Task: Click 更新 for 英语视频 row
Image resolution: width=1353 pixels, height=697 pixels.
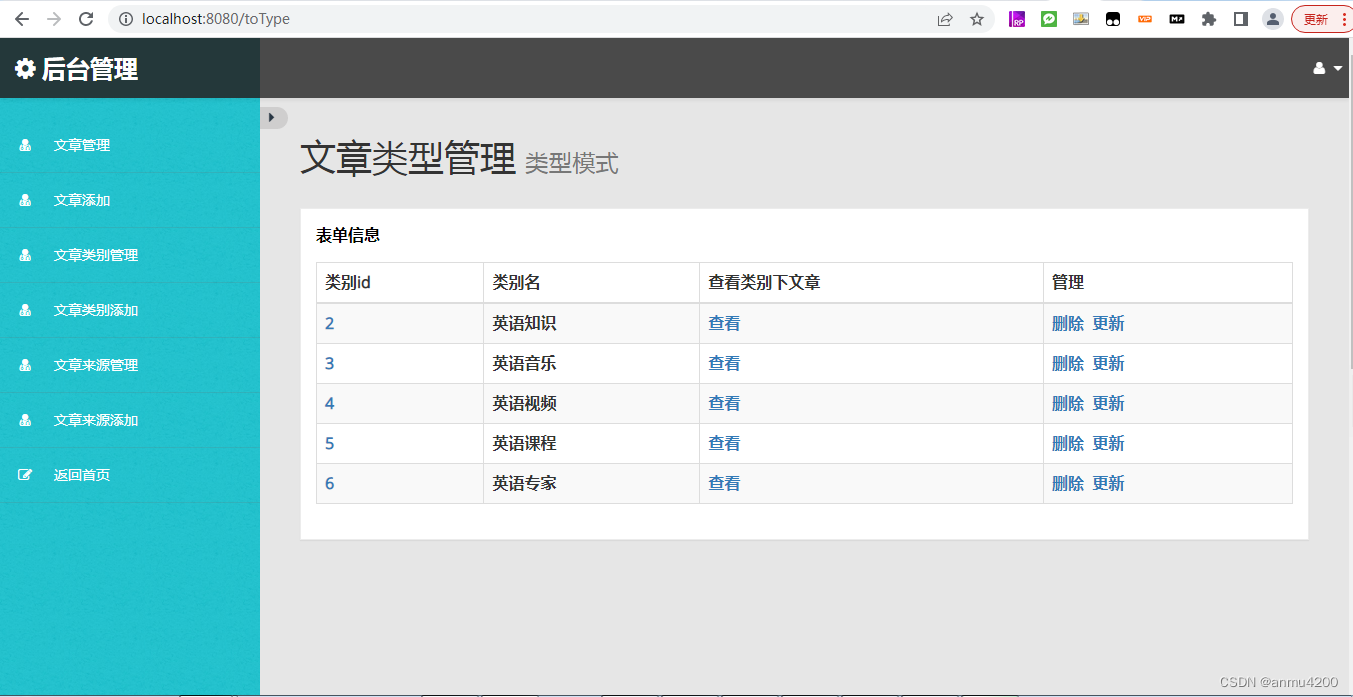Action: tap(1108, 403)
